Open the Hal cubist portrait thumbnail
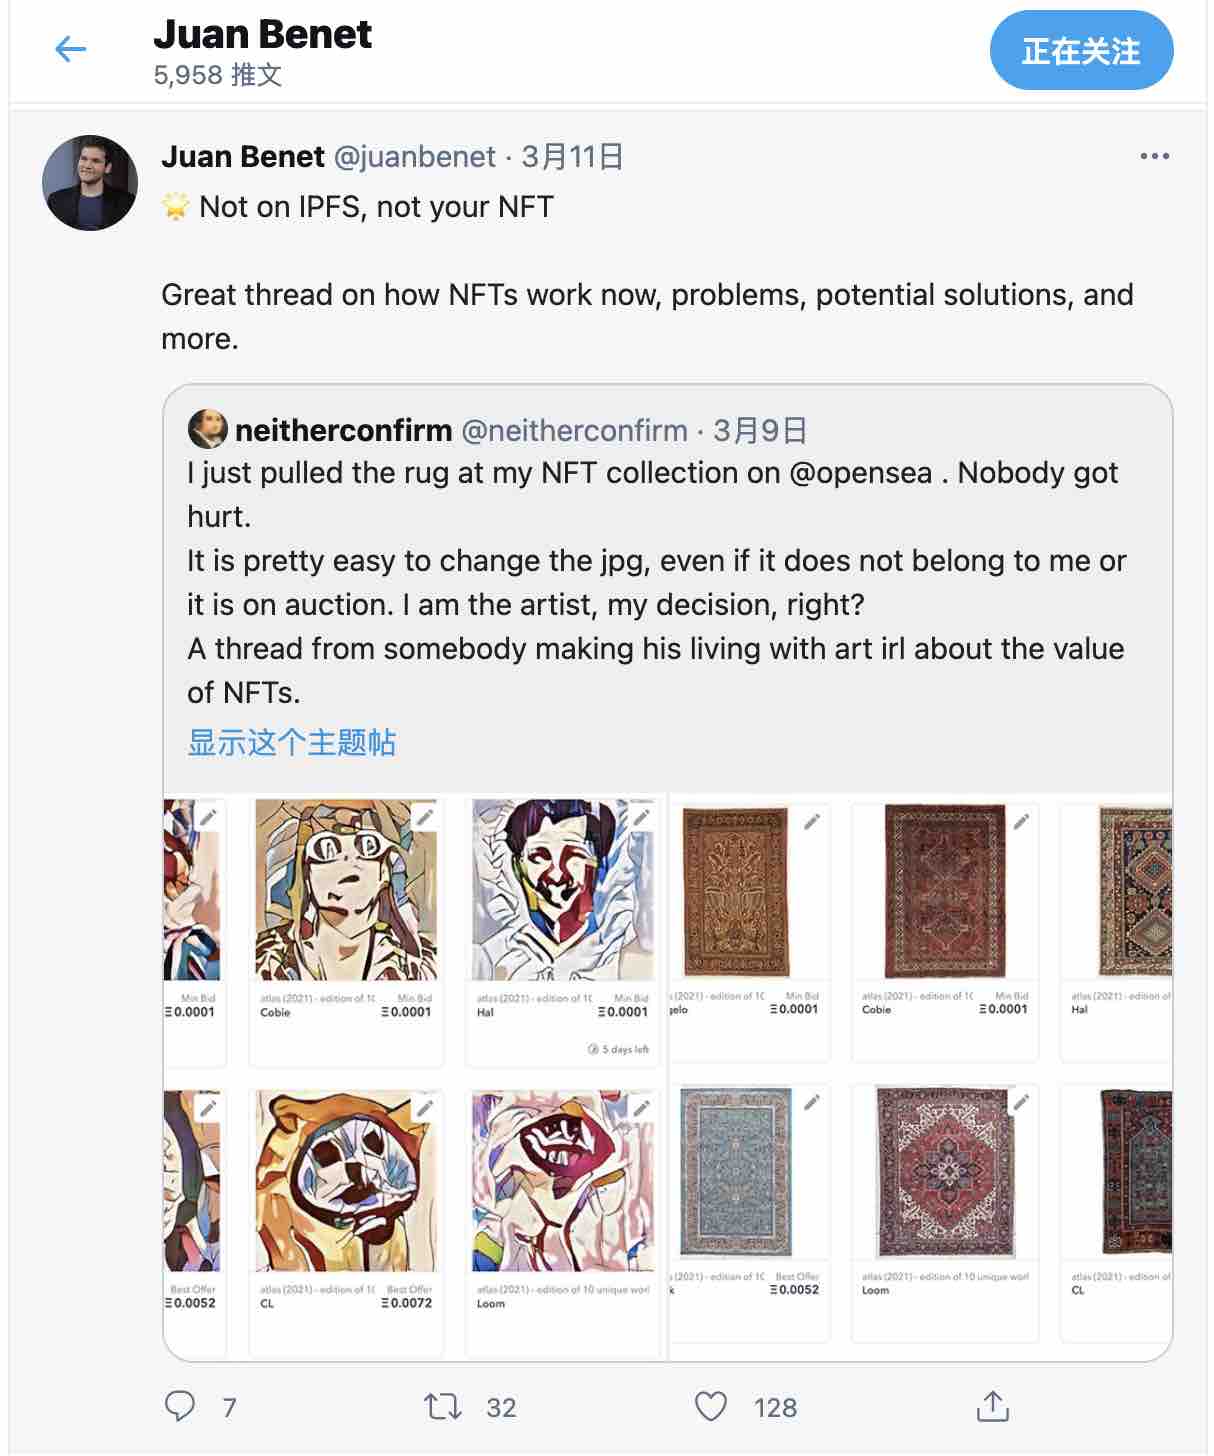The height and width of the screenshot is (1456, 1214). pyautogui.click(x=562, y=889)
